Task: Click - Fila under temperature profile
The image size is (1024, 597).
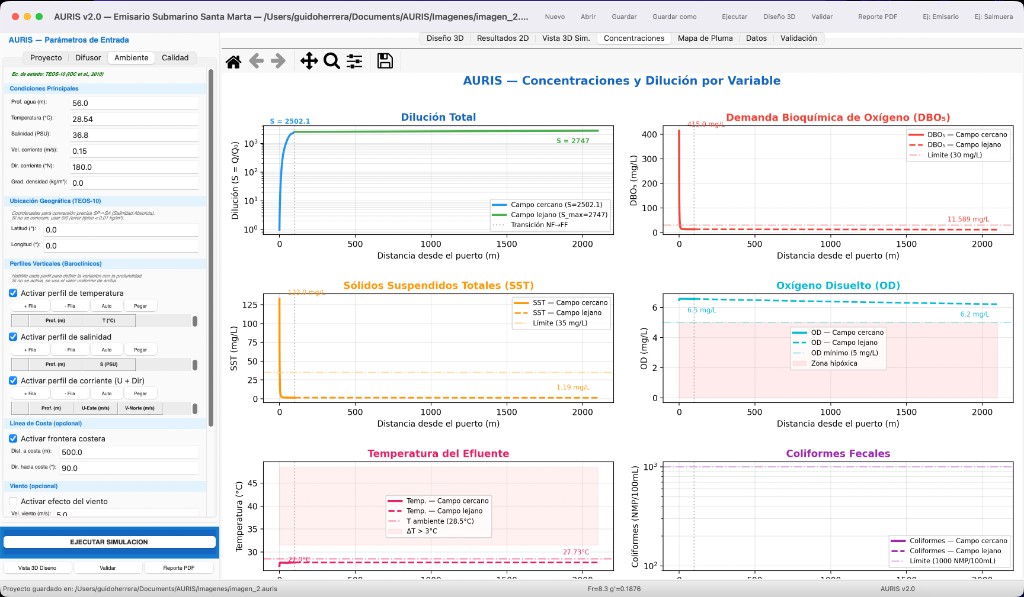Action: (x=70, y=306)
